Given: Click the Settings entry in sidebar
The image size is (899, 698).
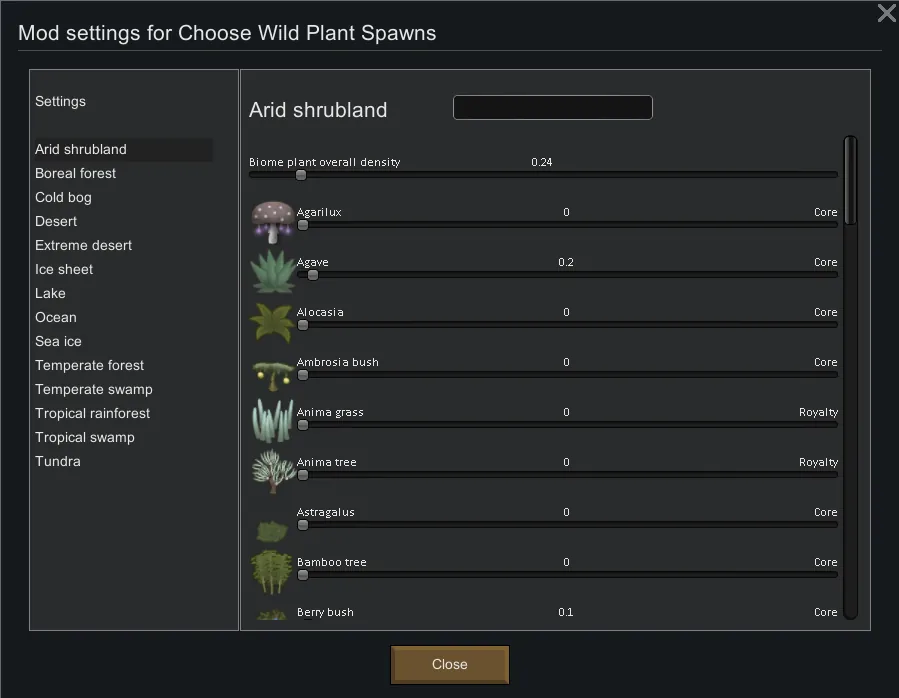Looking at the screenshot, I should click(x=61, y=101).
